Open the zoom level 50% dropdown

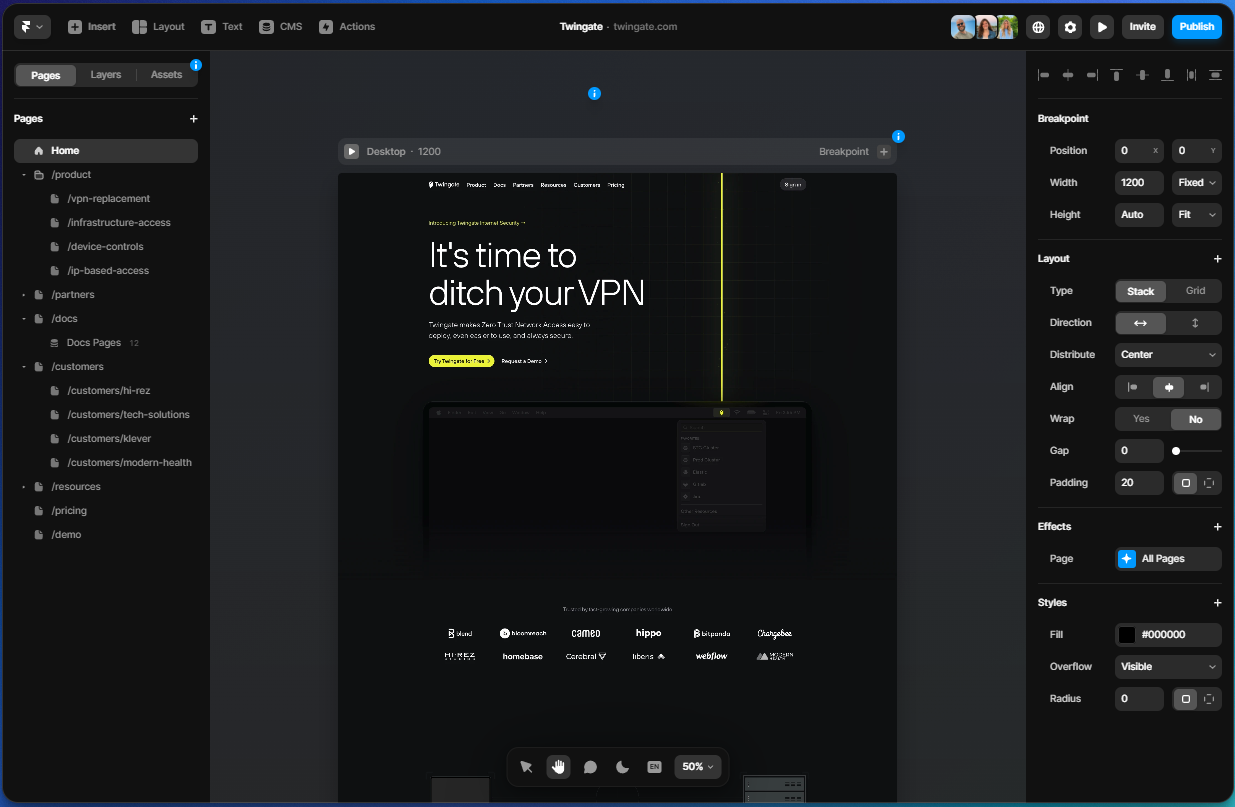697,766
